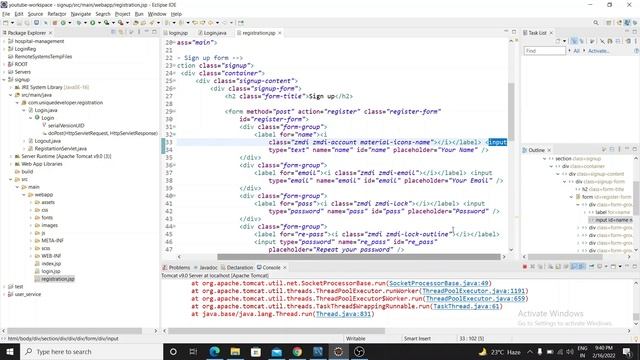This screenshot has height=360, width=640.
Task: Expand the hospital-management project
Action: coord(4,41)
